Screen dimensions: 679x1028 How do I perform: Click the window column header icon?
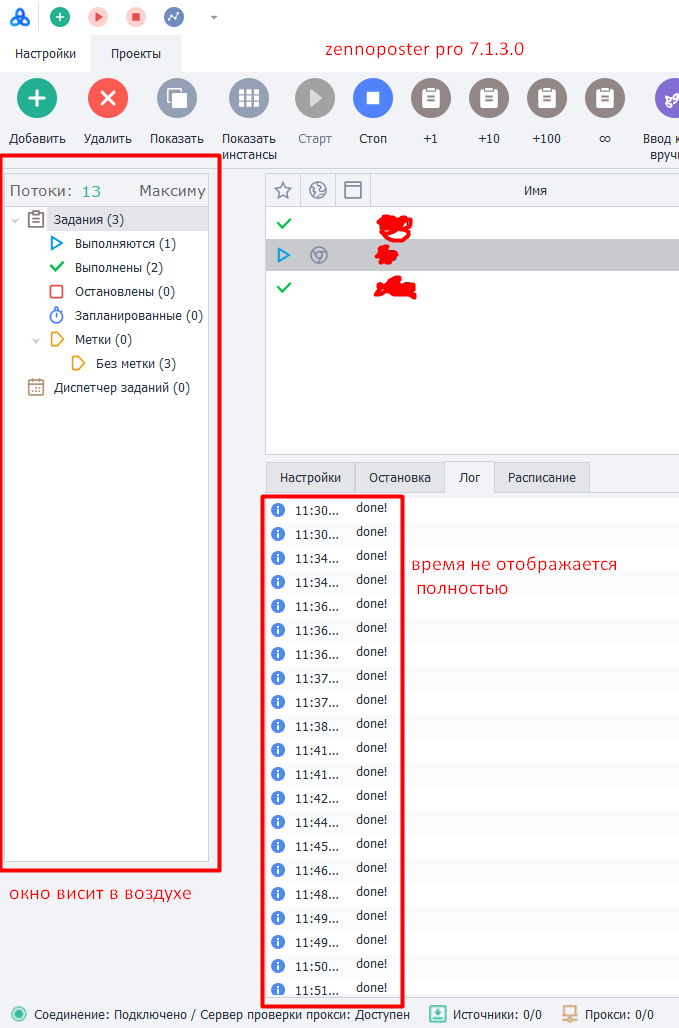pos(353,190)
